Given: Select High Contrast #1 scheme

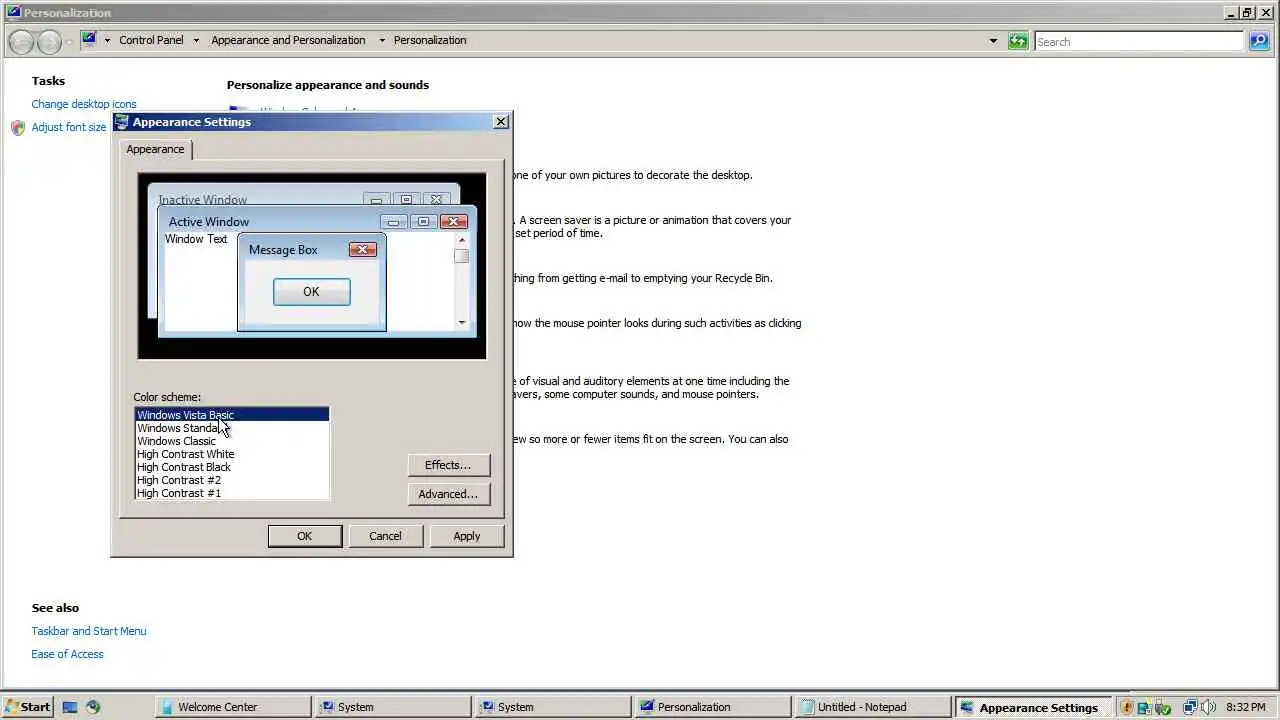Looking at the screenshot, I should coord(232,493).
